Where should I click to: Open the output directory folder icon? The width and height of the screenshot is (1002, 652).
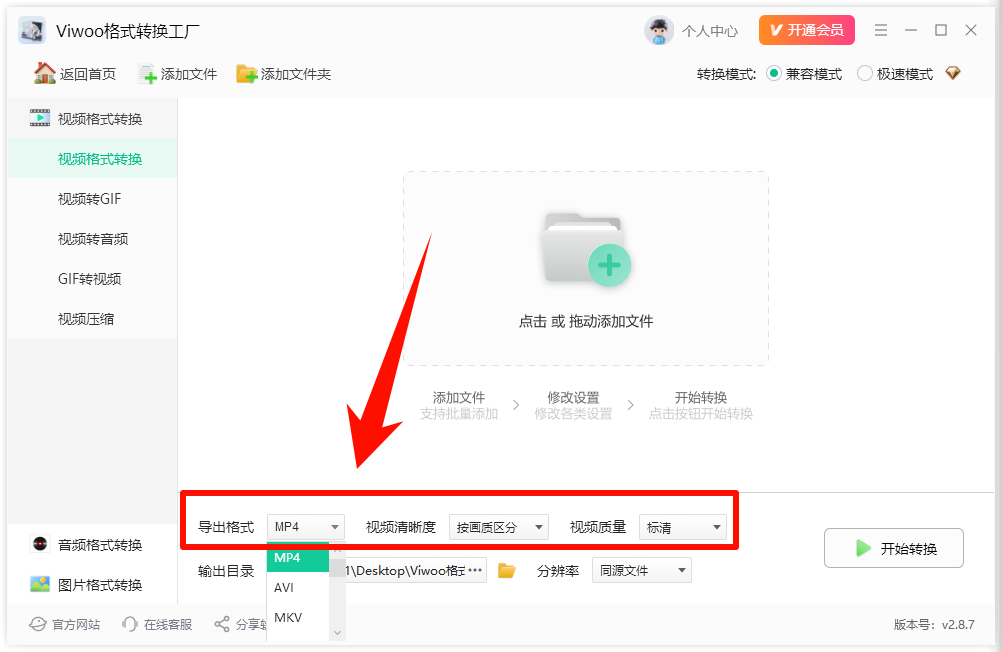click(507, 570)
